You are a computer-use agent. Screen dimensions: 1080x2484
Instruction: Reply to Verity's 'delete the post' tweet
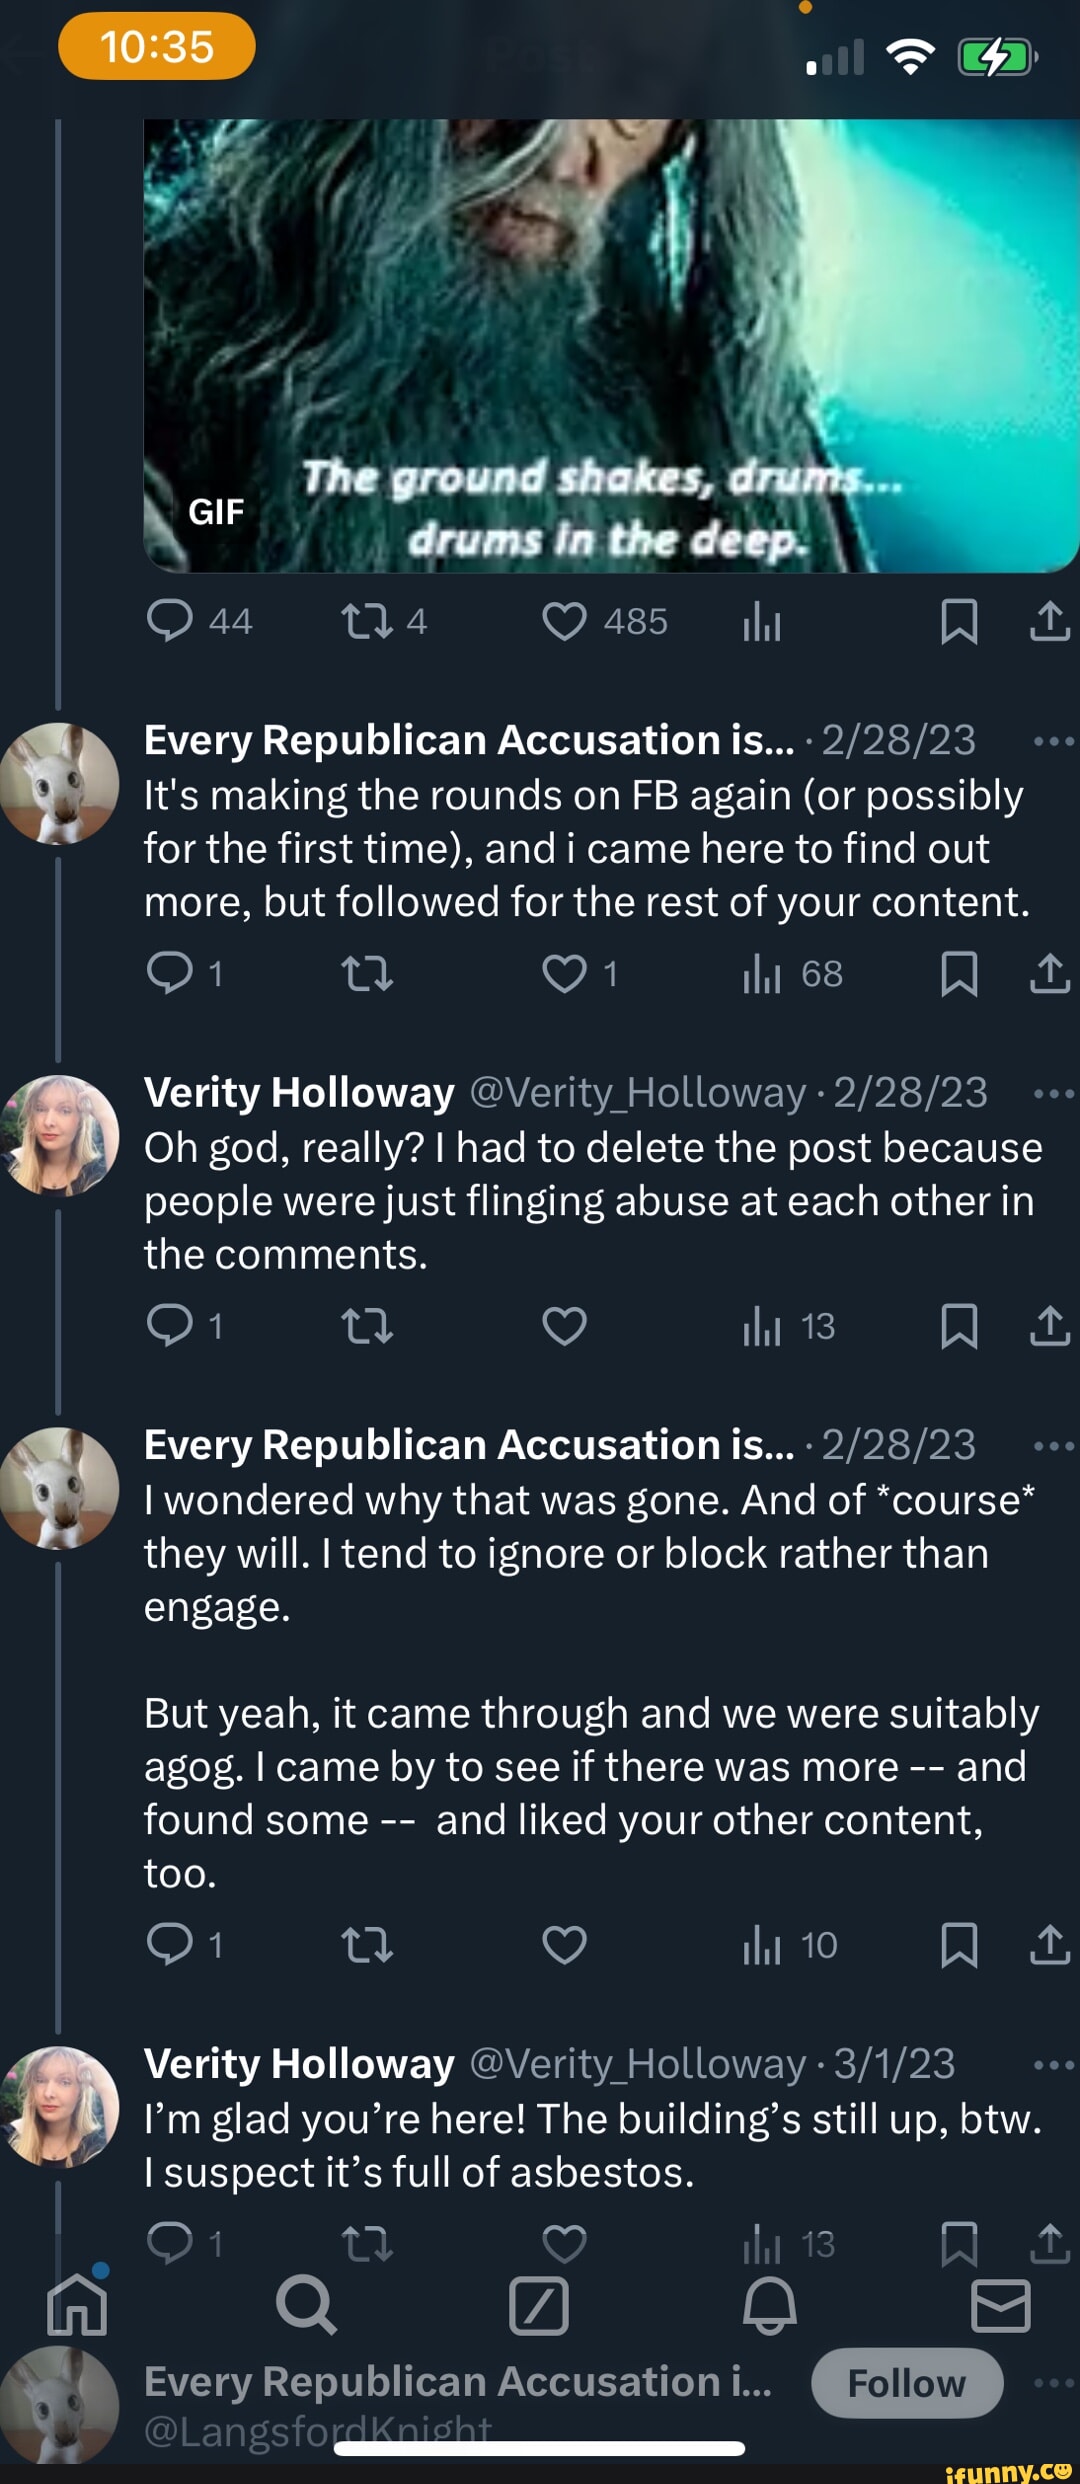(x=170, y=1326)
